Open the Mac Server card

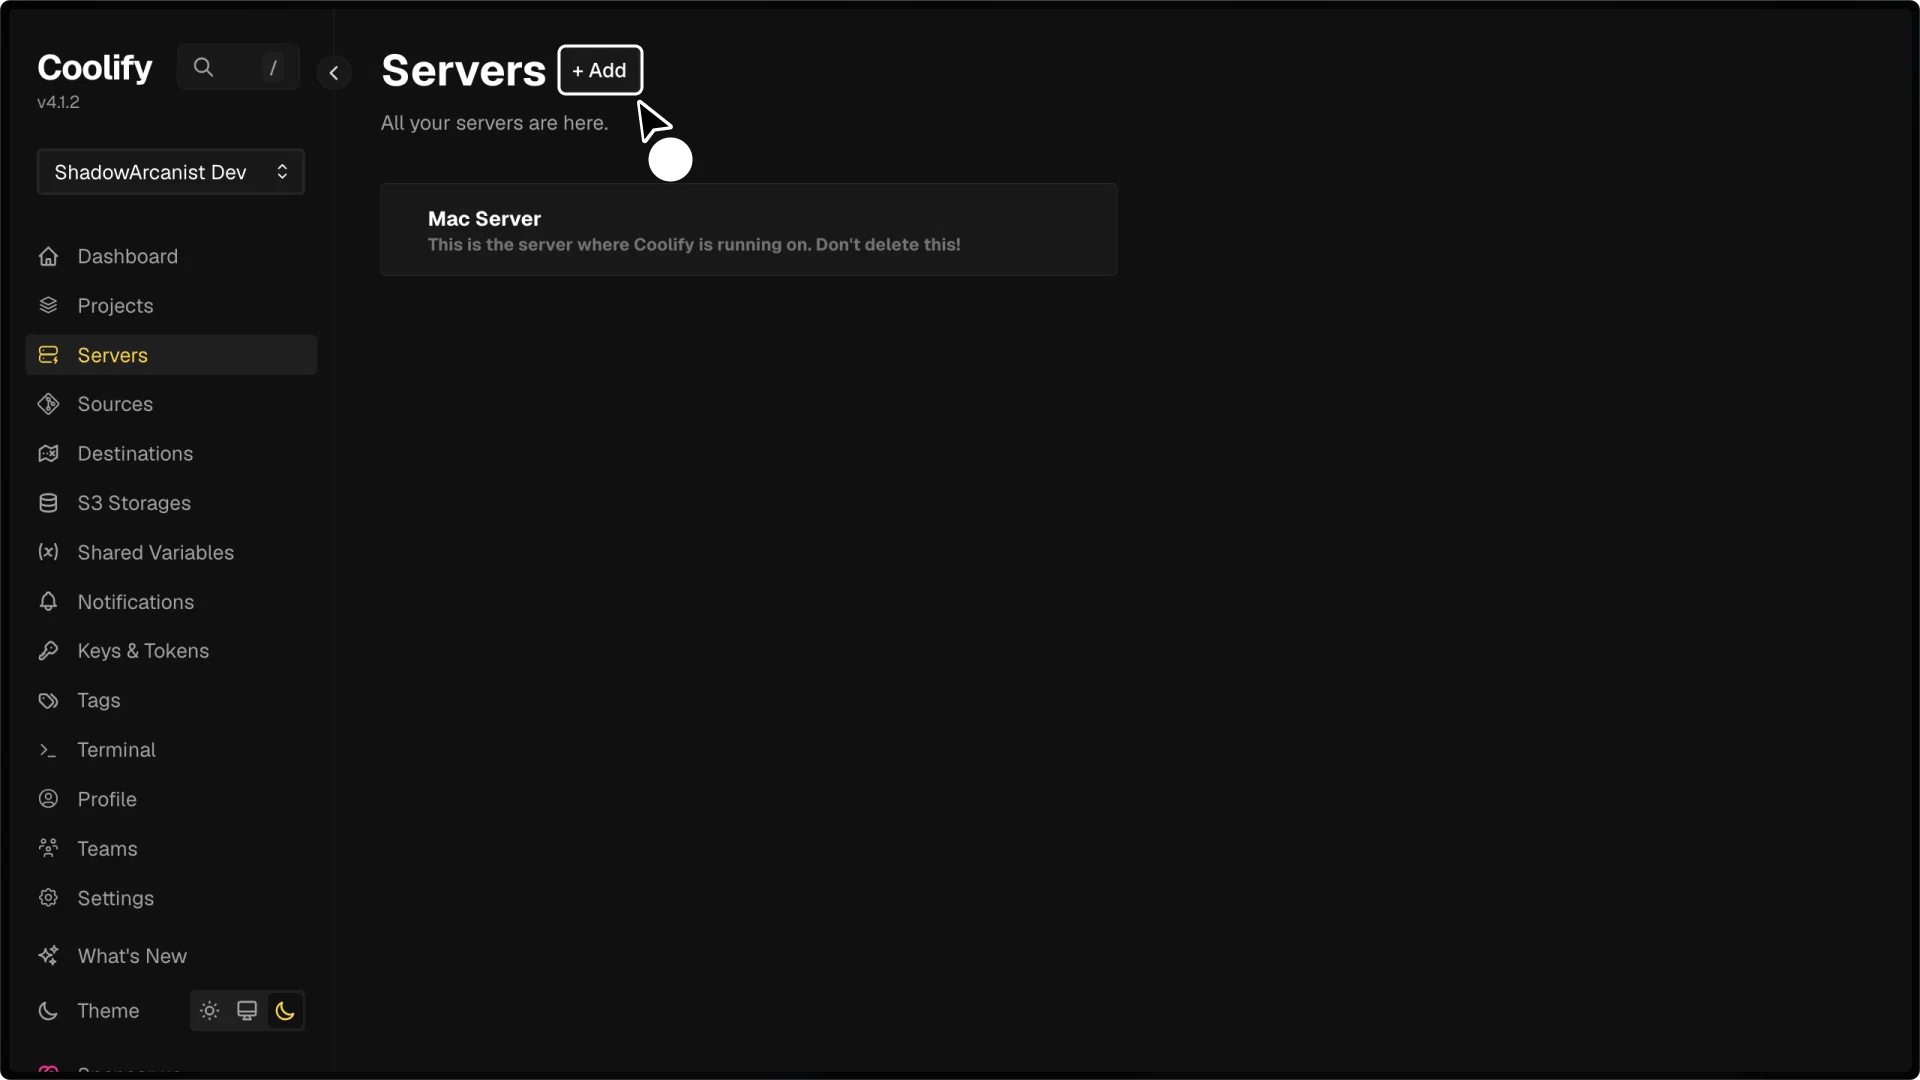point(748,230)
